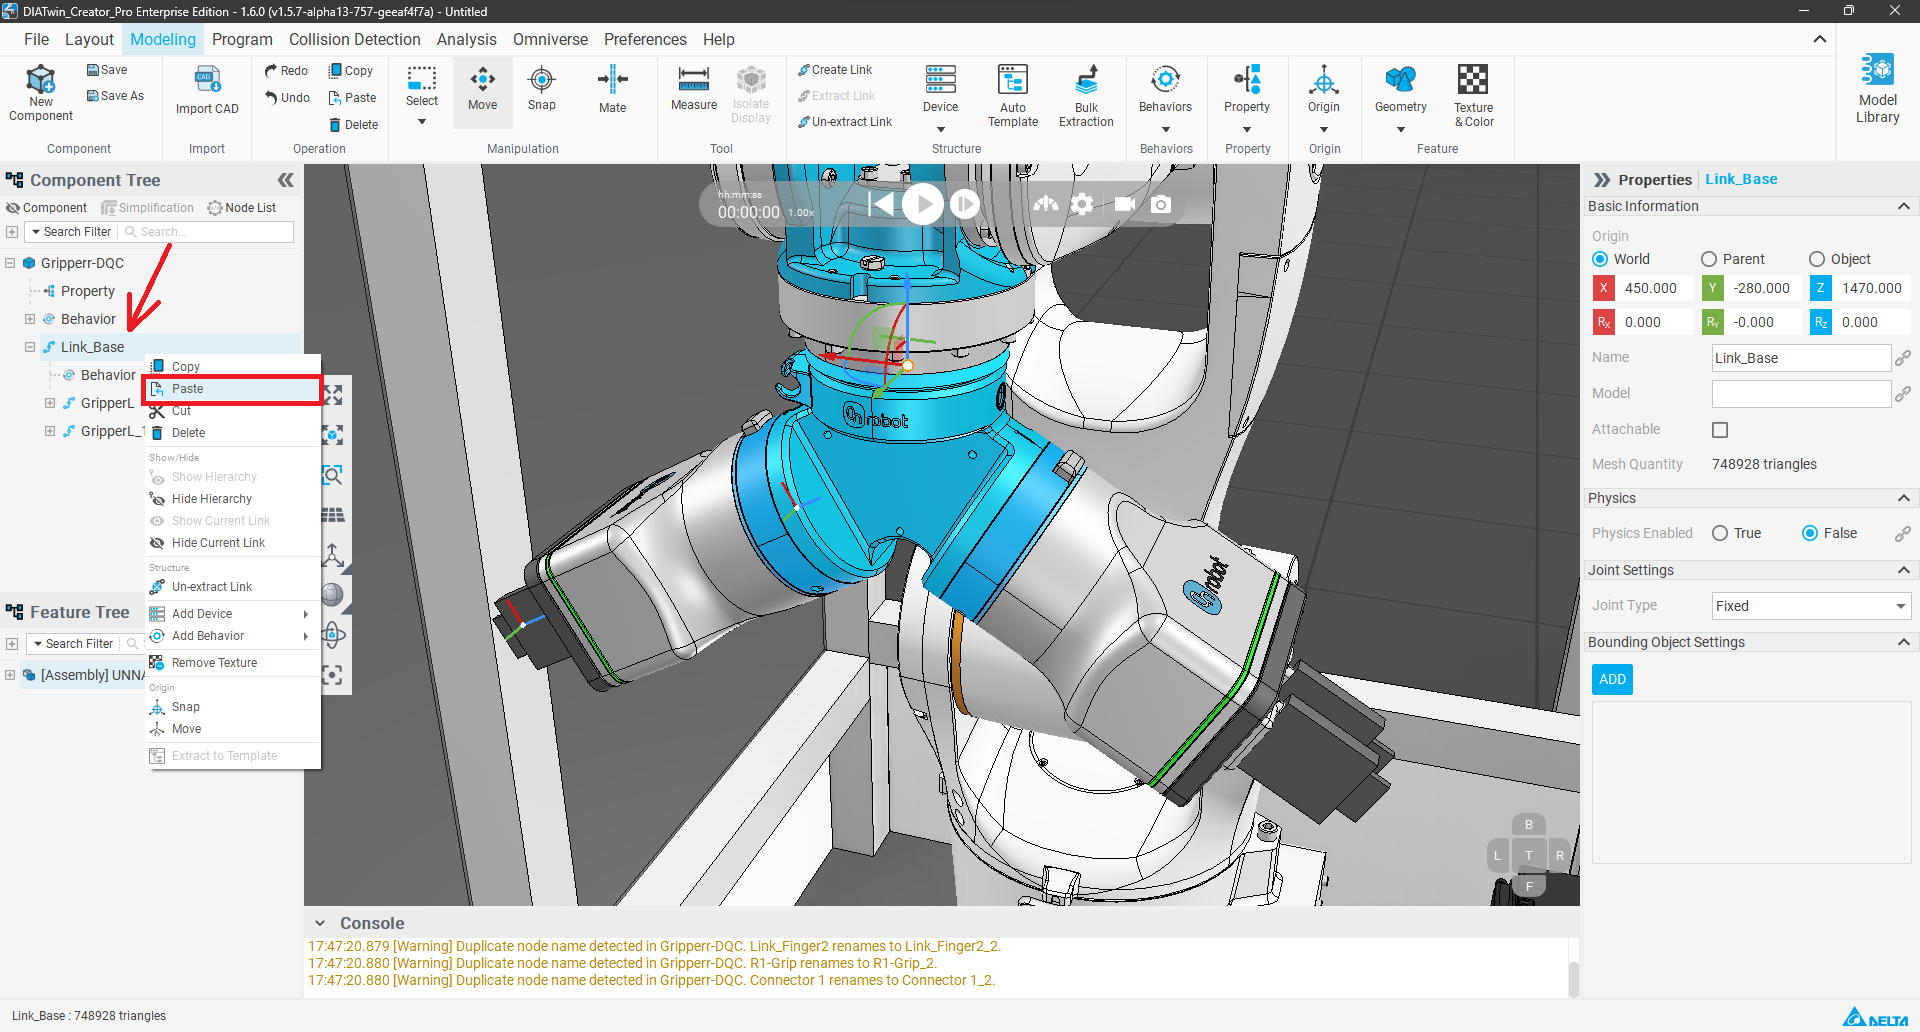Open simulation settings gear
The height and width of the screenshot is (1032, 1920).
(1082, 204)
